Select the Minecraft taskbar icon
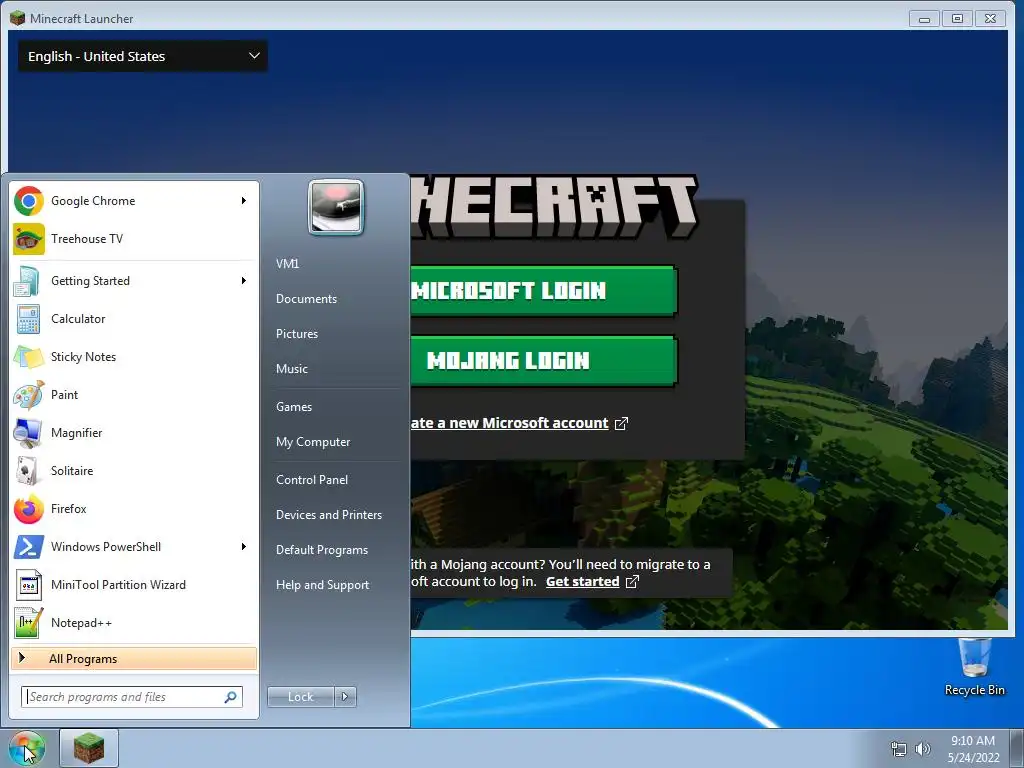 point(89,748)
